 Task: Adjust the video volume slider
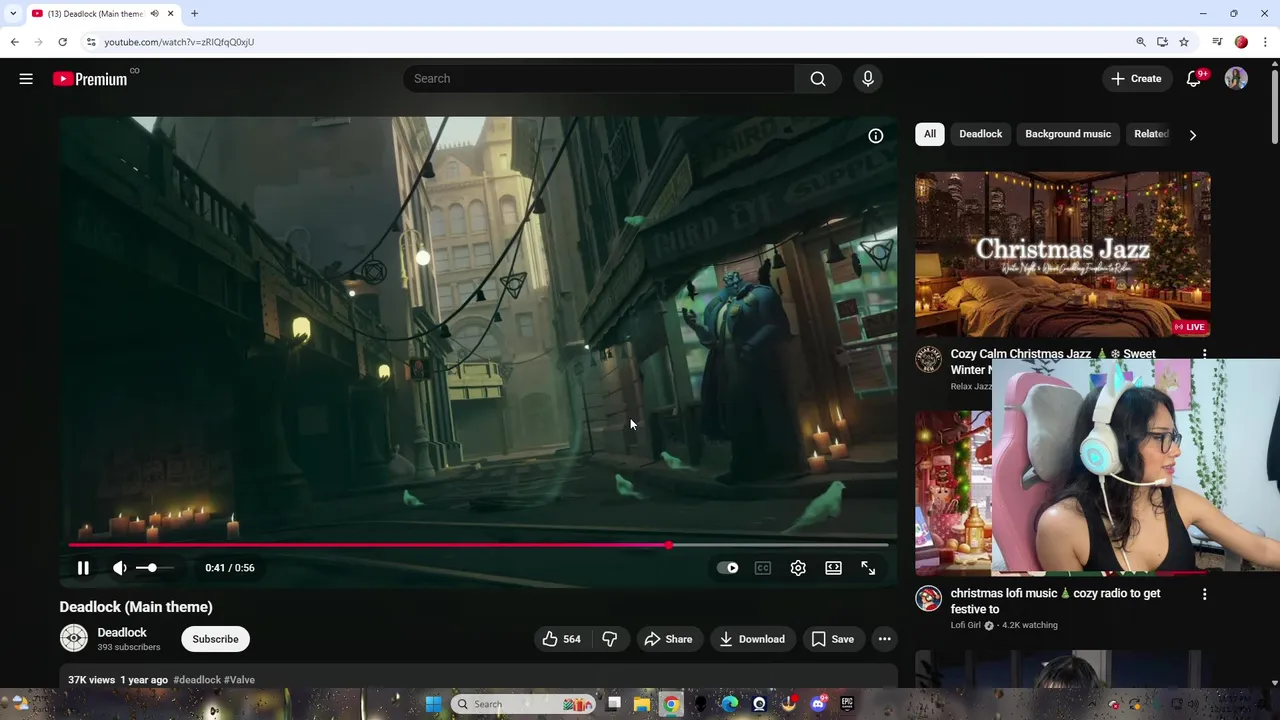(154, 568)
